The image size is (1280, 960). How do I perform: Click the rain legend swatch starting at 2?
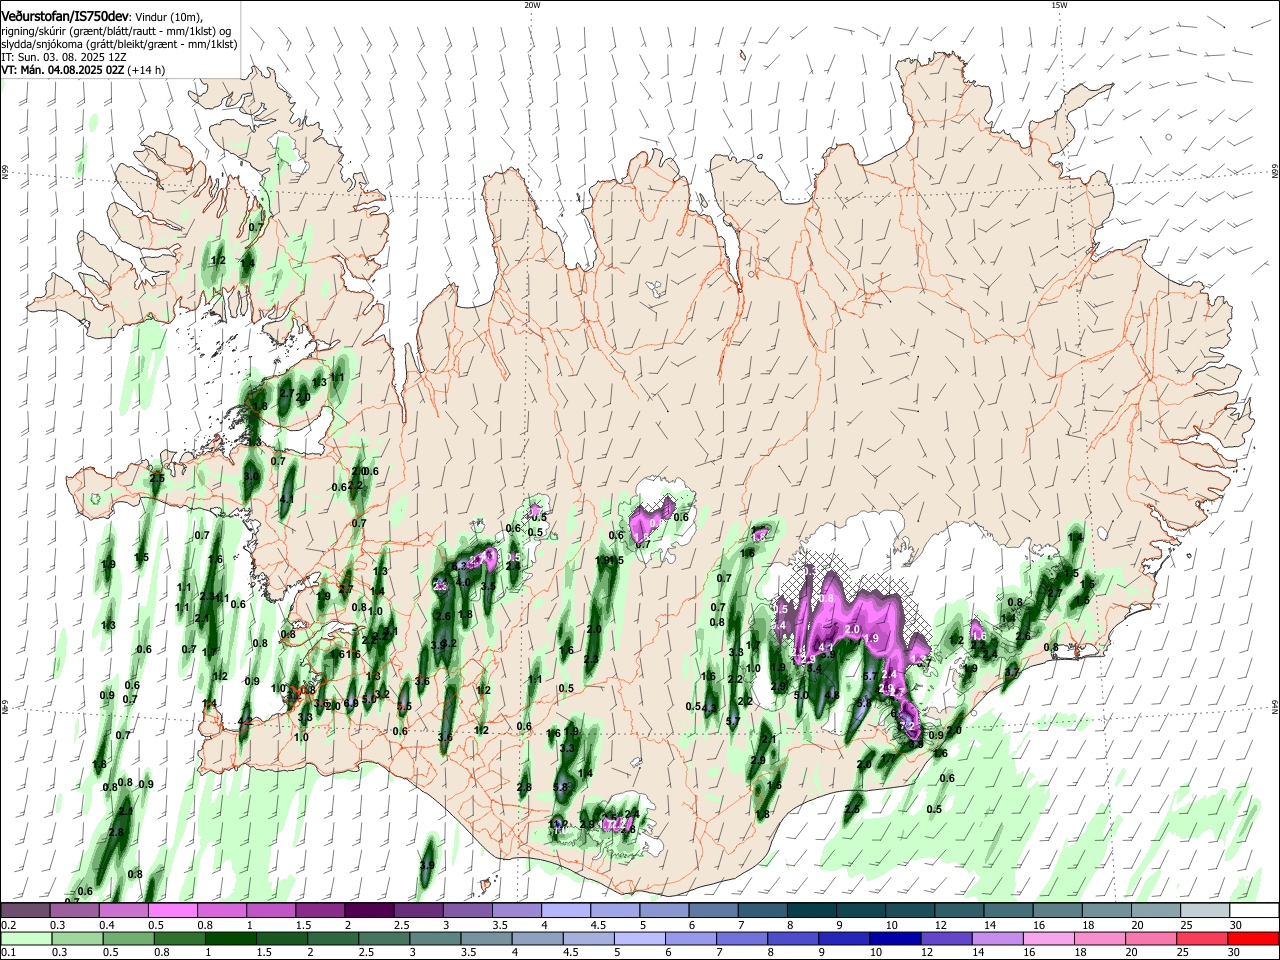334,938
